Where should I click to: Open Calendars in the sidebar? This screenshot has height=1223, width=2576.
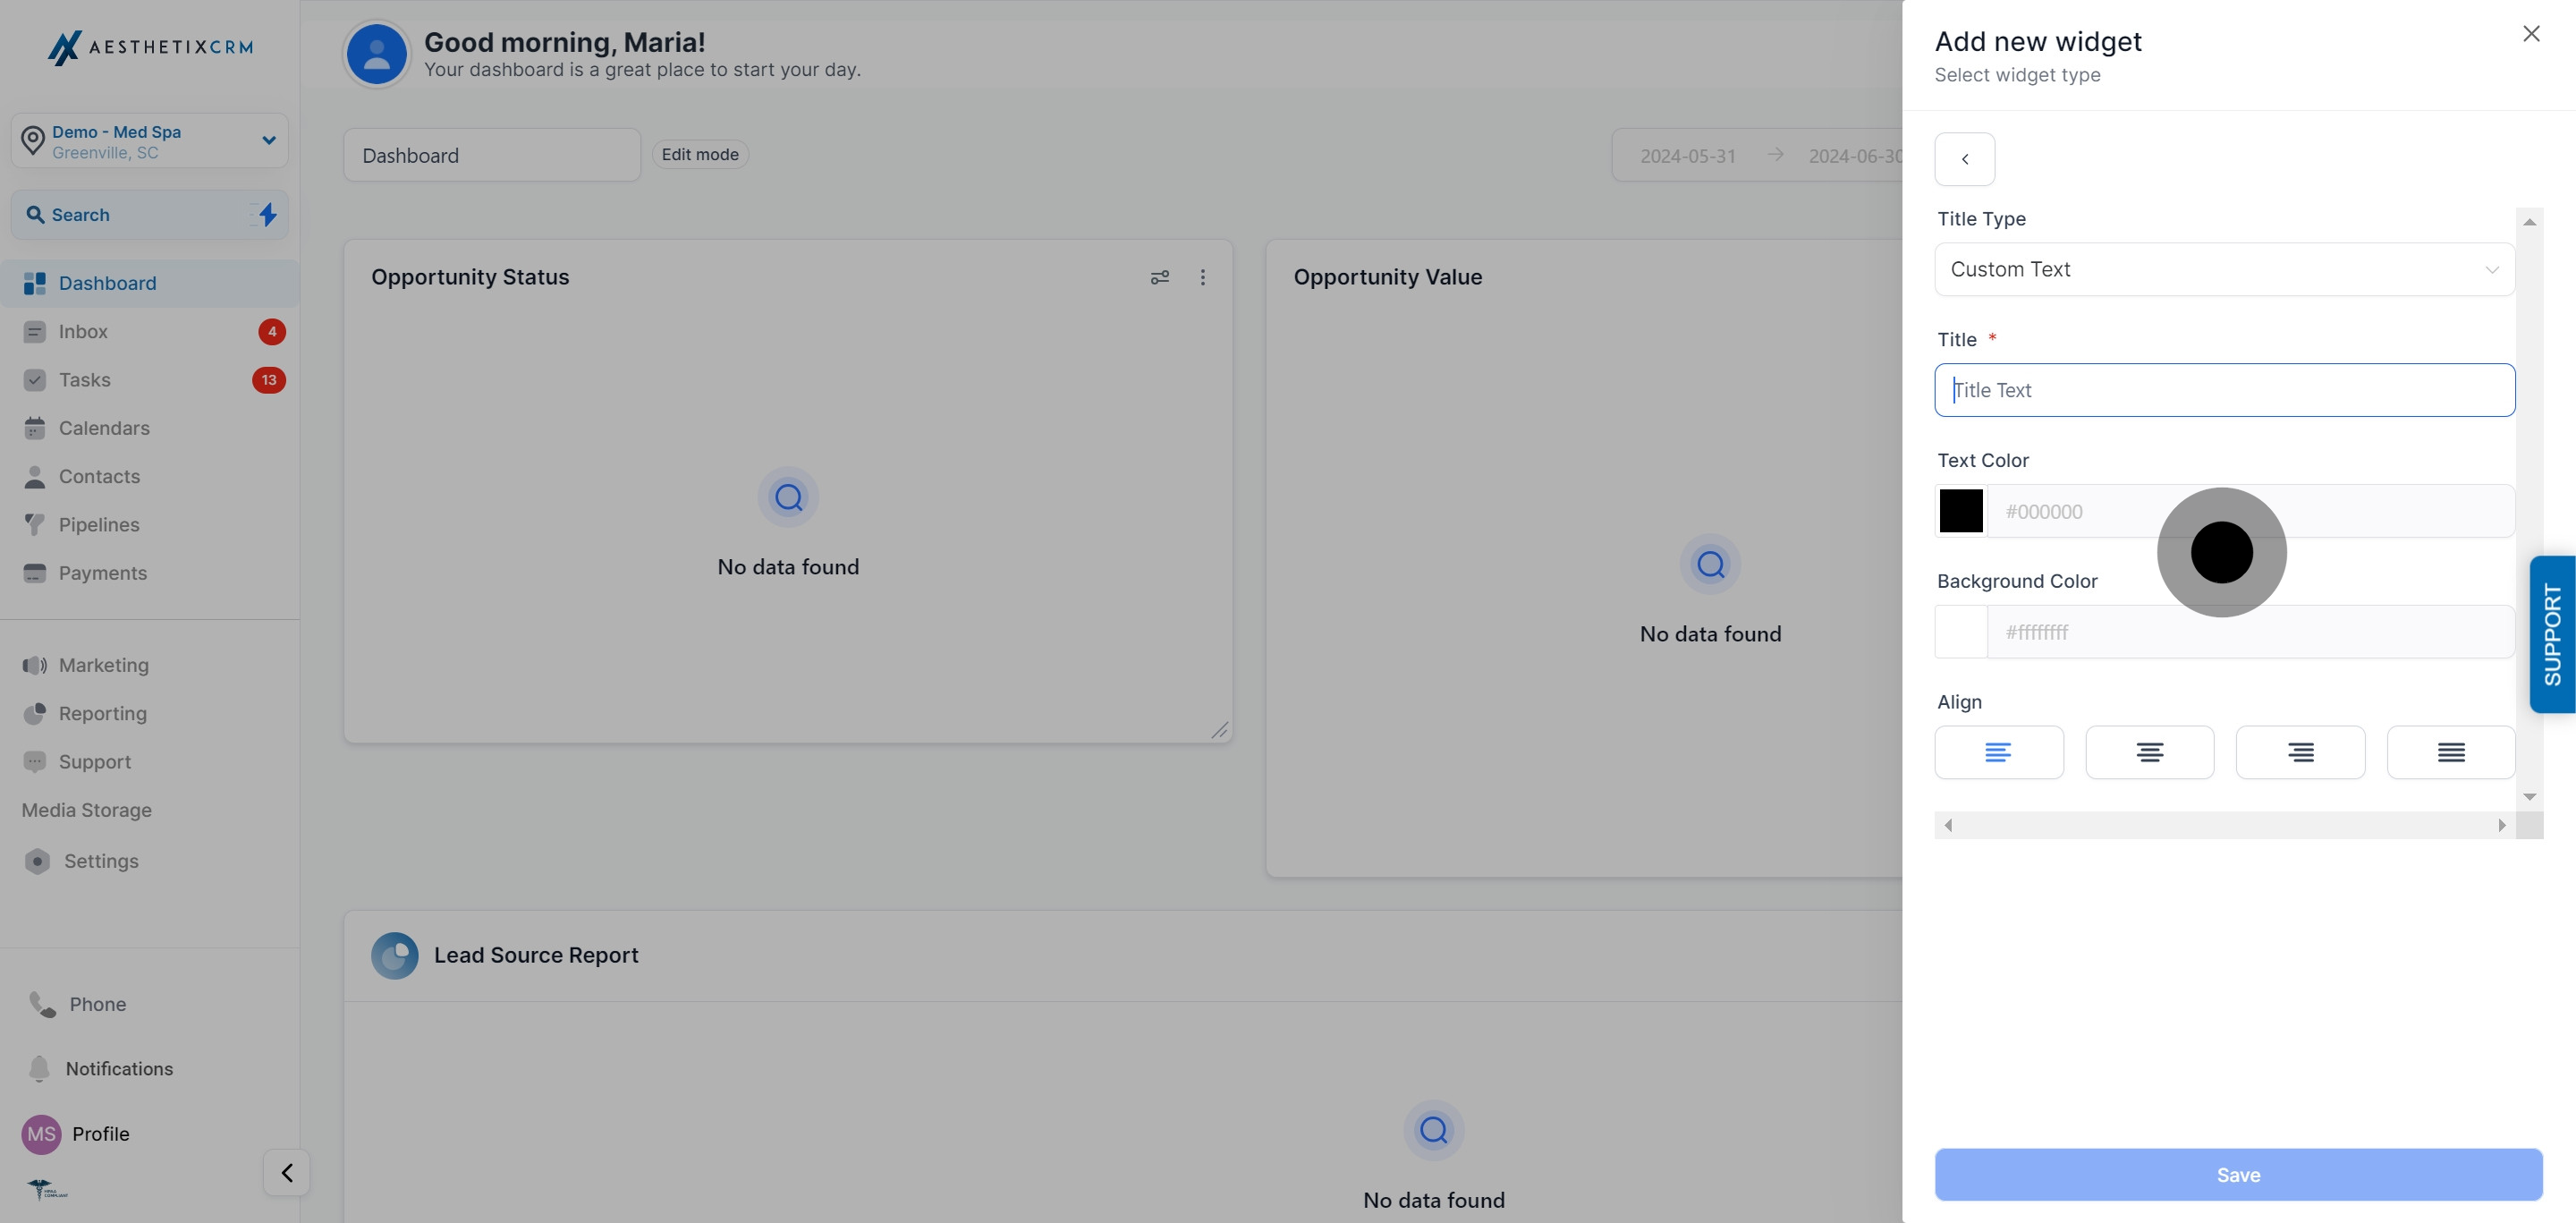click(150, 428)
